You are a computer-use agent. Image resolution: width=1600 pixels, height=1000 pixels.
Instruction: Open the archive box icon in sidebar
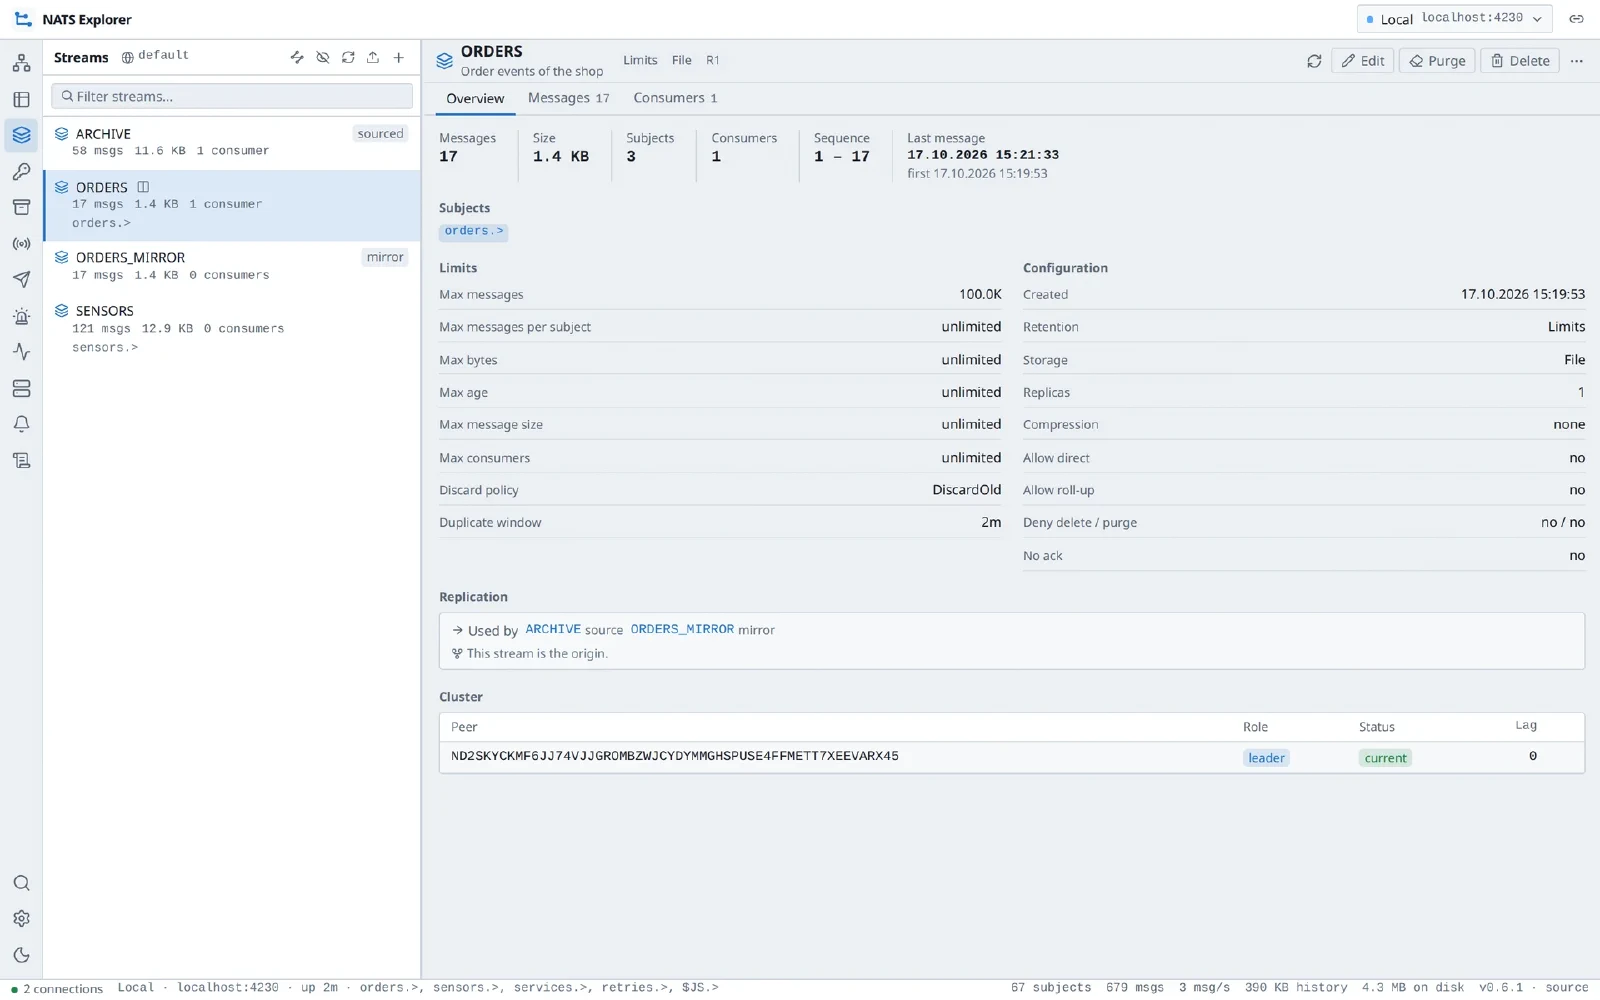[x=21, y=208]
